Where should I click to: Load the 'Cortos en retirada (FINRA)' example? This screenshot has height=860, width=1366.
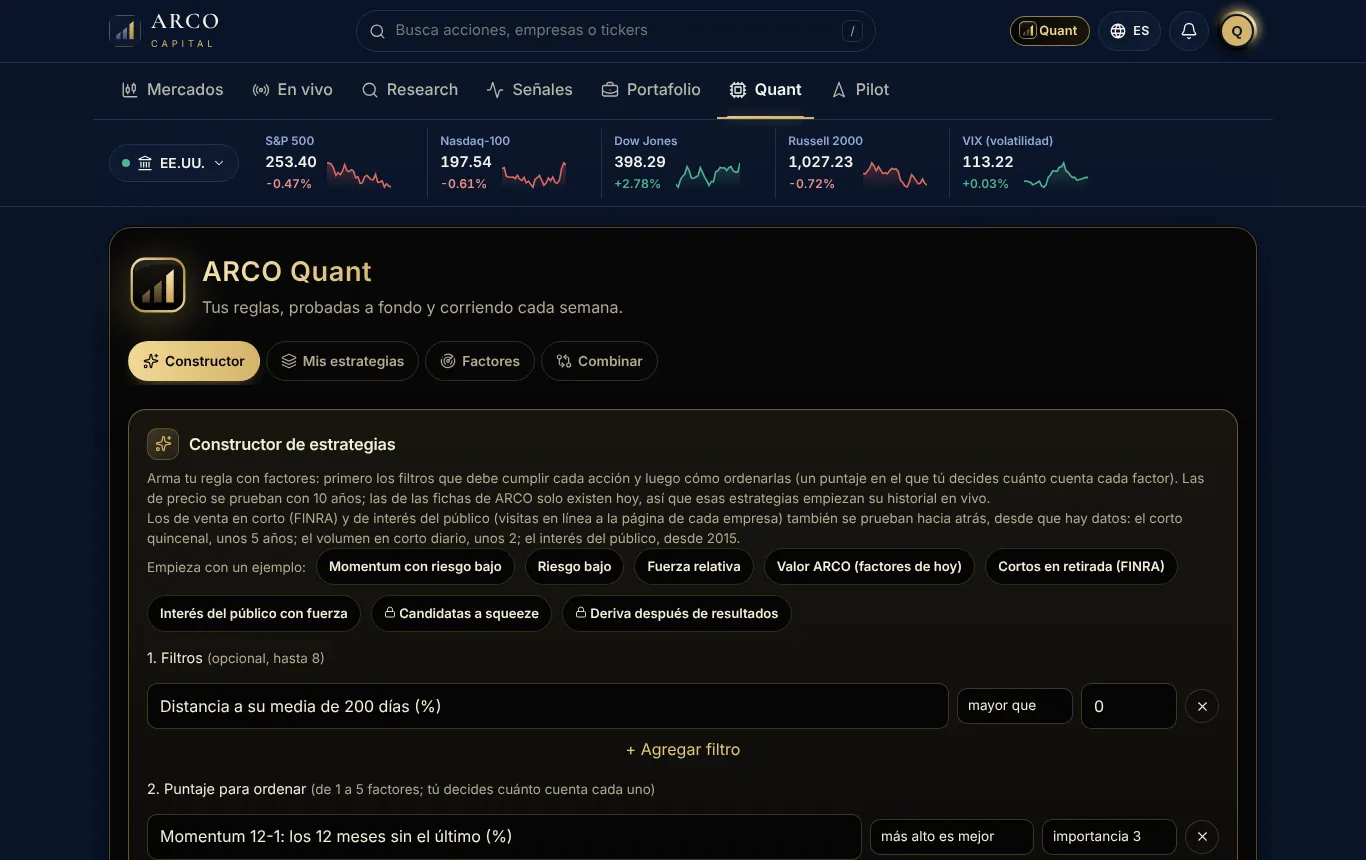pyautogui.click(x=1081, y=566)
